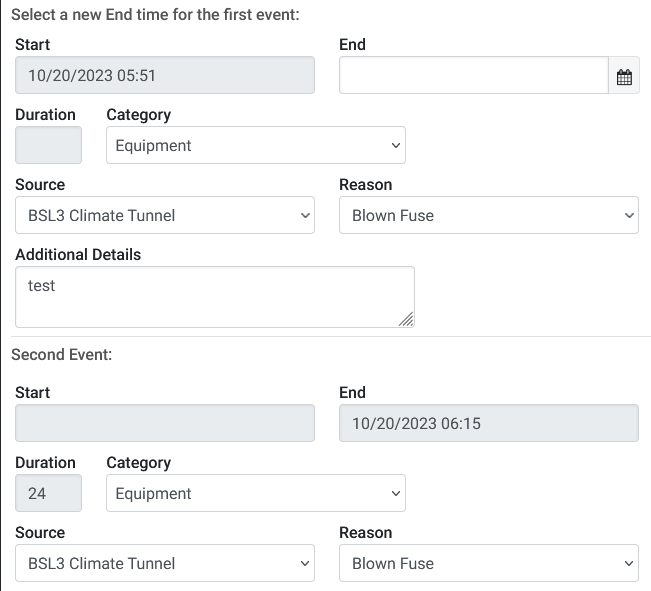This screenshot has height=591, width=651.
Task: Open the first event's Reason Blown Fuse dropdown
Action: [489, 215]
